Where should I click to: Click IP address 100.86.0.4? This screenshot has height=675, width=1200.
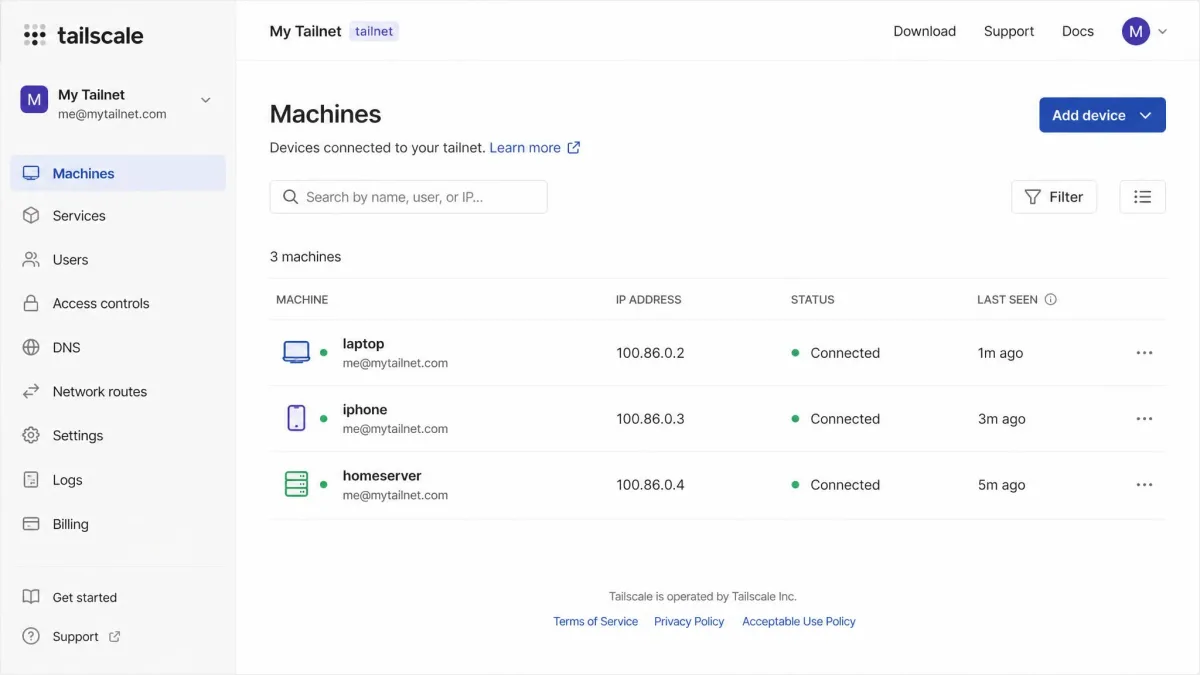[x=650, y=485]
